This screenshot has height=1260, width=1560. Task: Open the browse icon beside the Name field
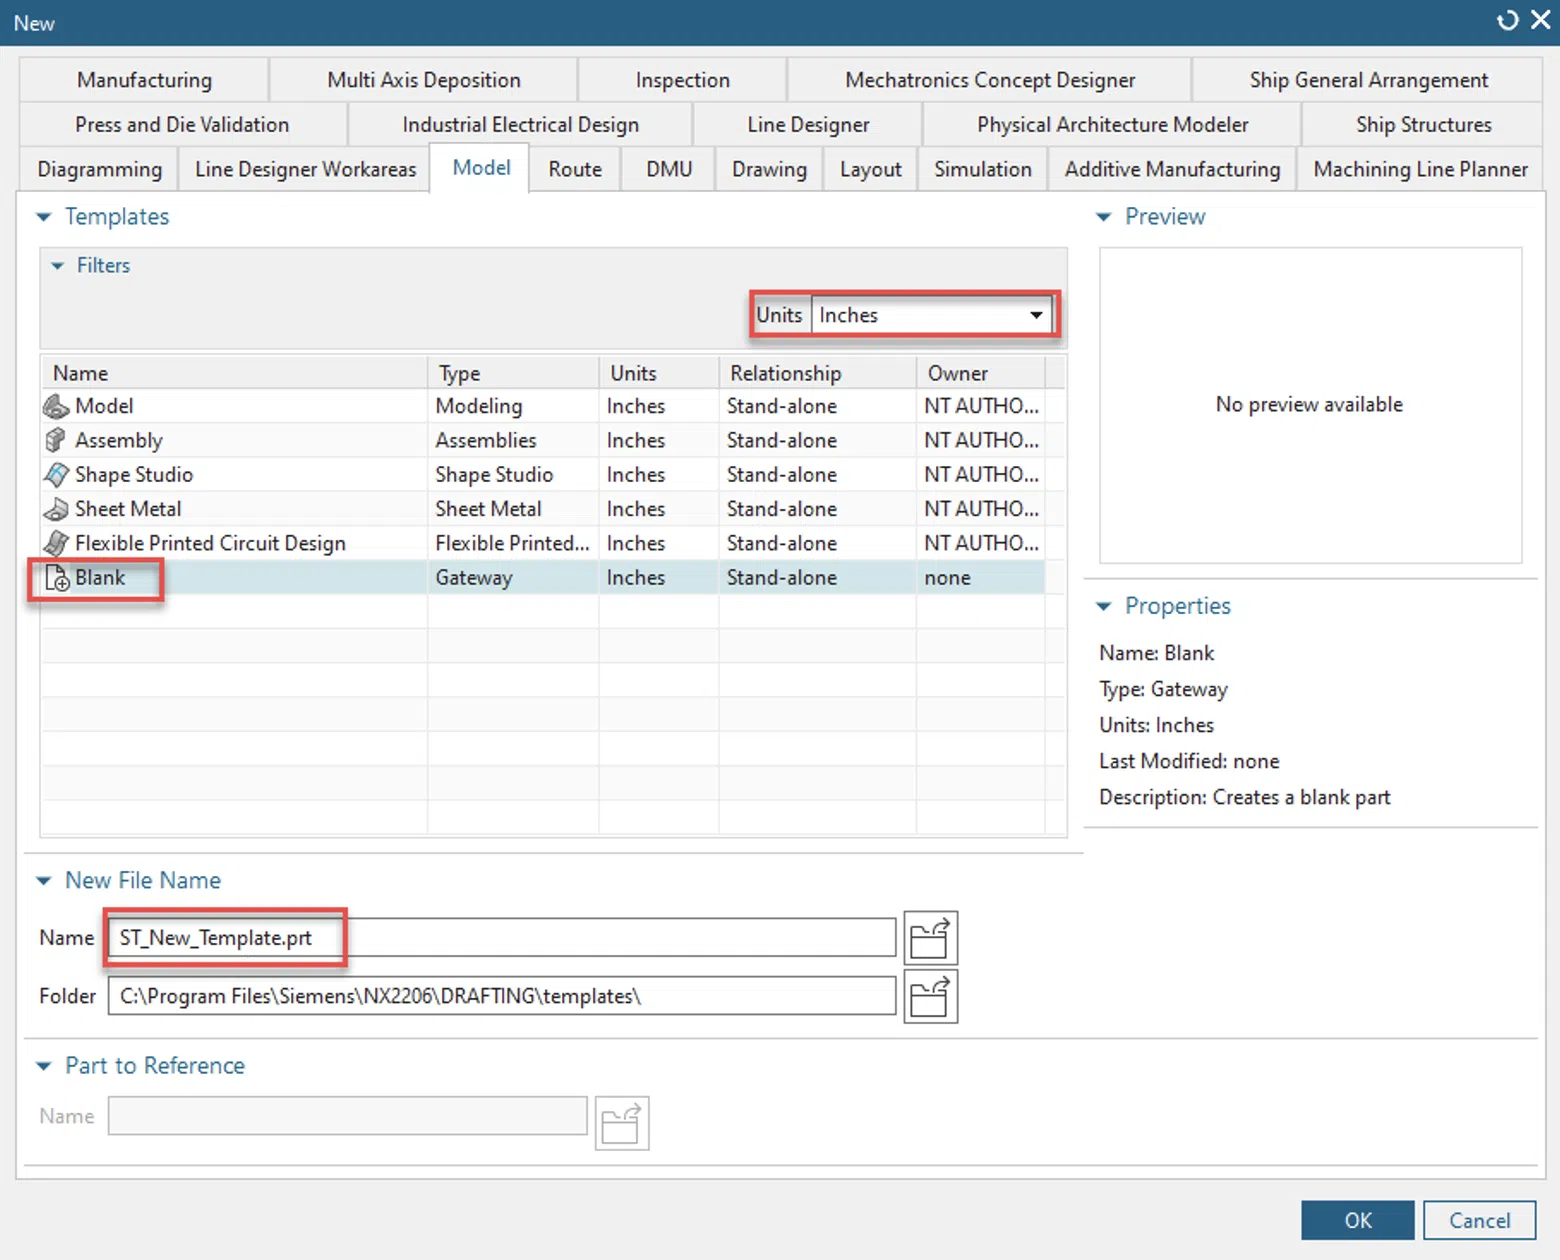click(x=930, y=938)
